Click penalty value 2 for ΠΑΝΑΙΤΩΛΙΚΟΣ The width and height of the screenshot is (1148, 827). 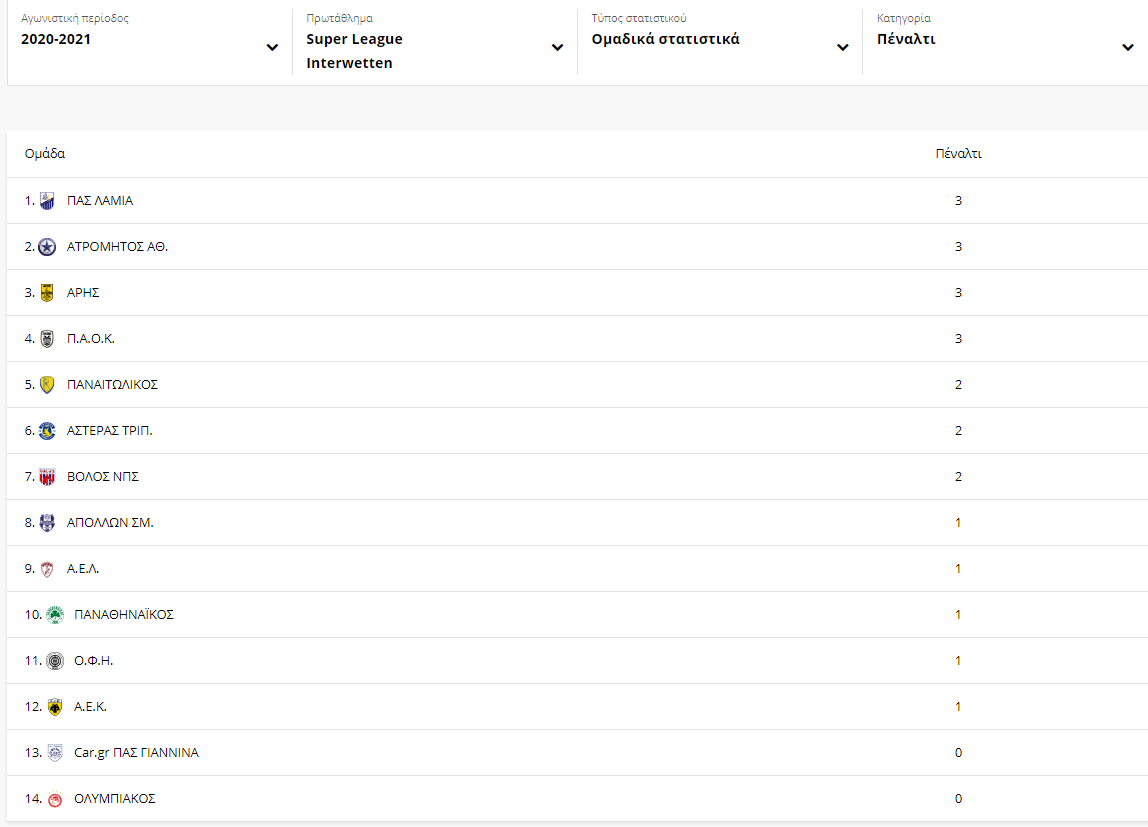pos(958,385)
